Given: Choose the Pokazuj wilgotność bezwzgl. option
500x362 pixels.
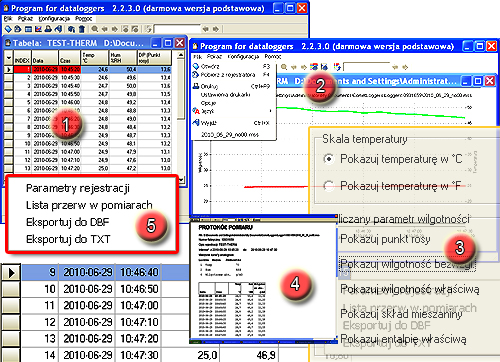Looking at the screenshot, I should coord(407,264).
